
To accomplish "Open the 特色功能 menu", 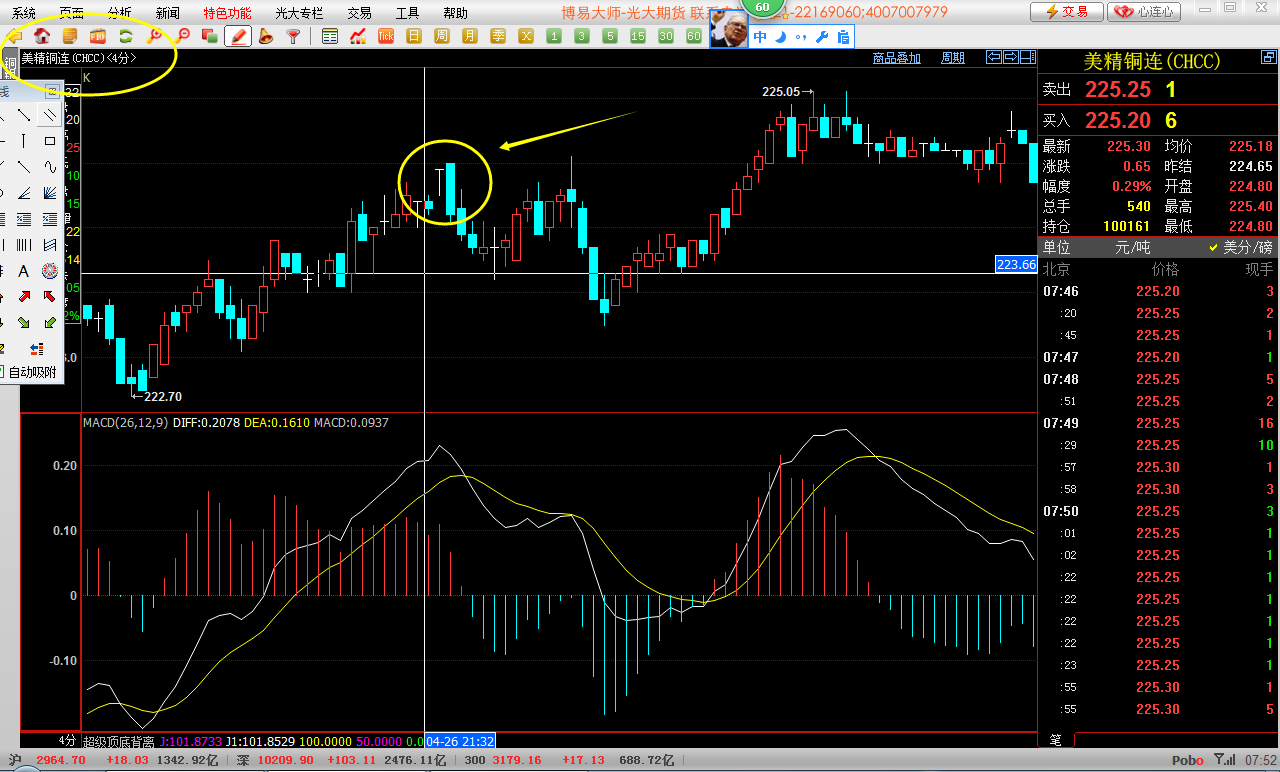I will [x=227, y=13].
